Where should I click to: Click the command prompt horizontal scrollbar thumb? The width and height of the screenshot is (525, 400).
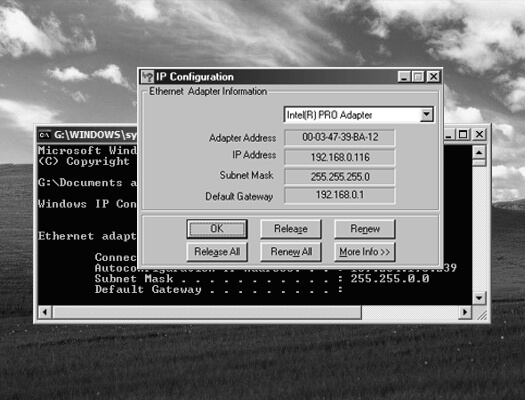(x=207, y=312)
